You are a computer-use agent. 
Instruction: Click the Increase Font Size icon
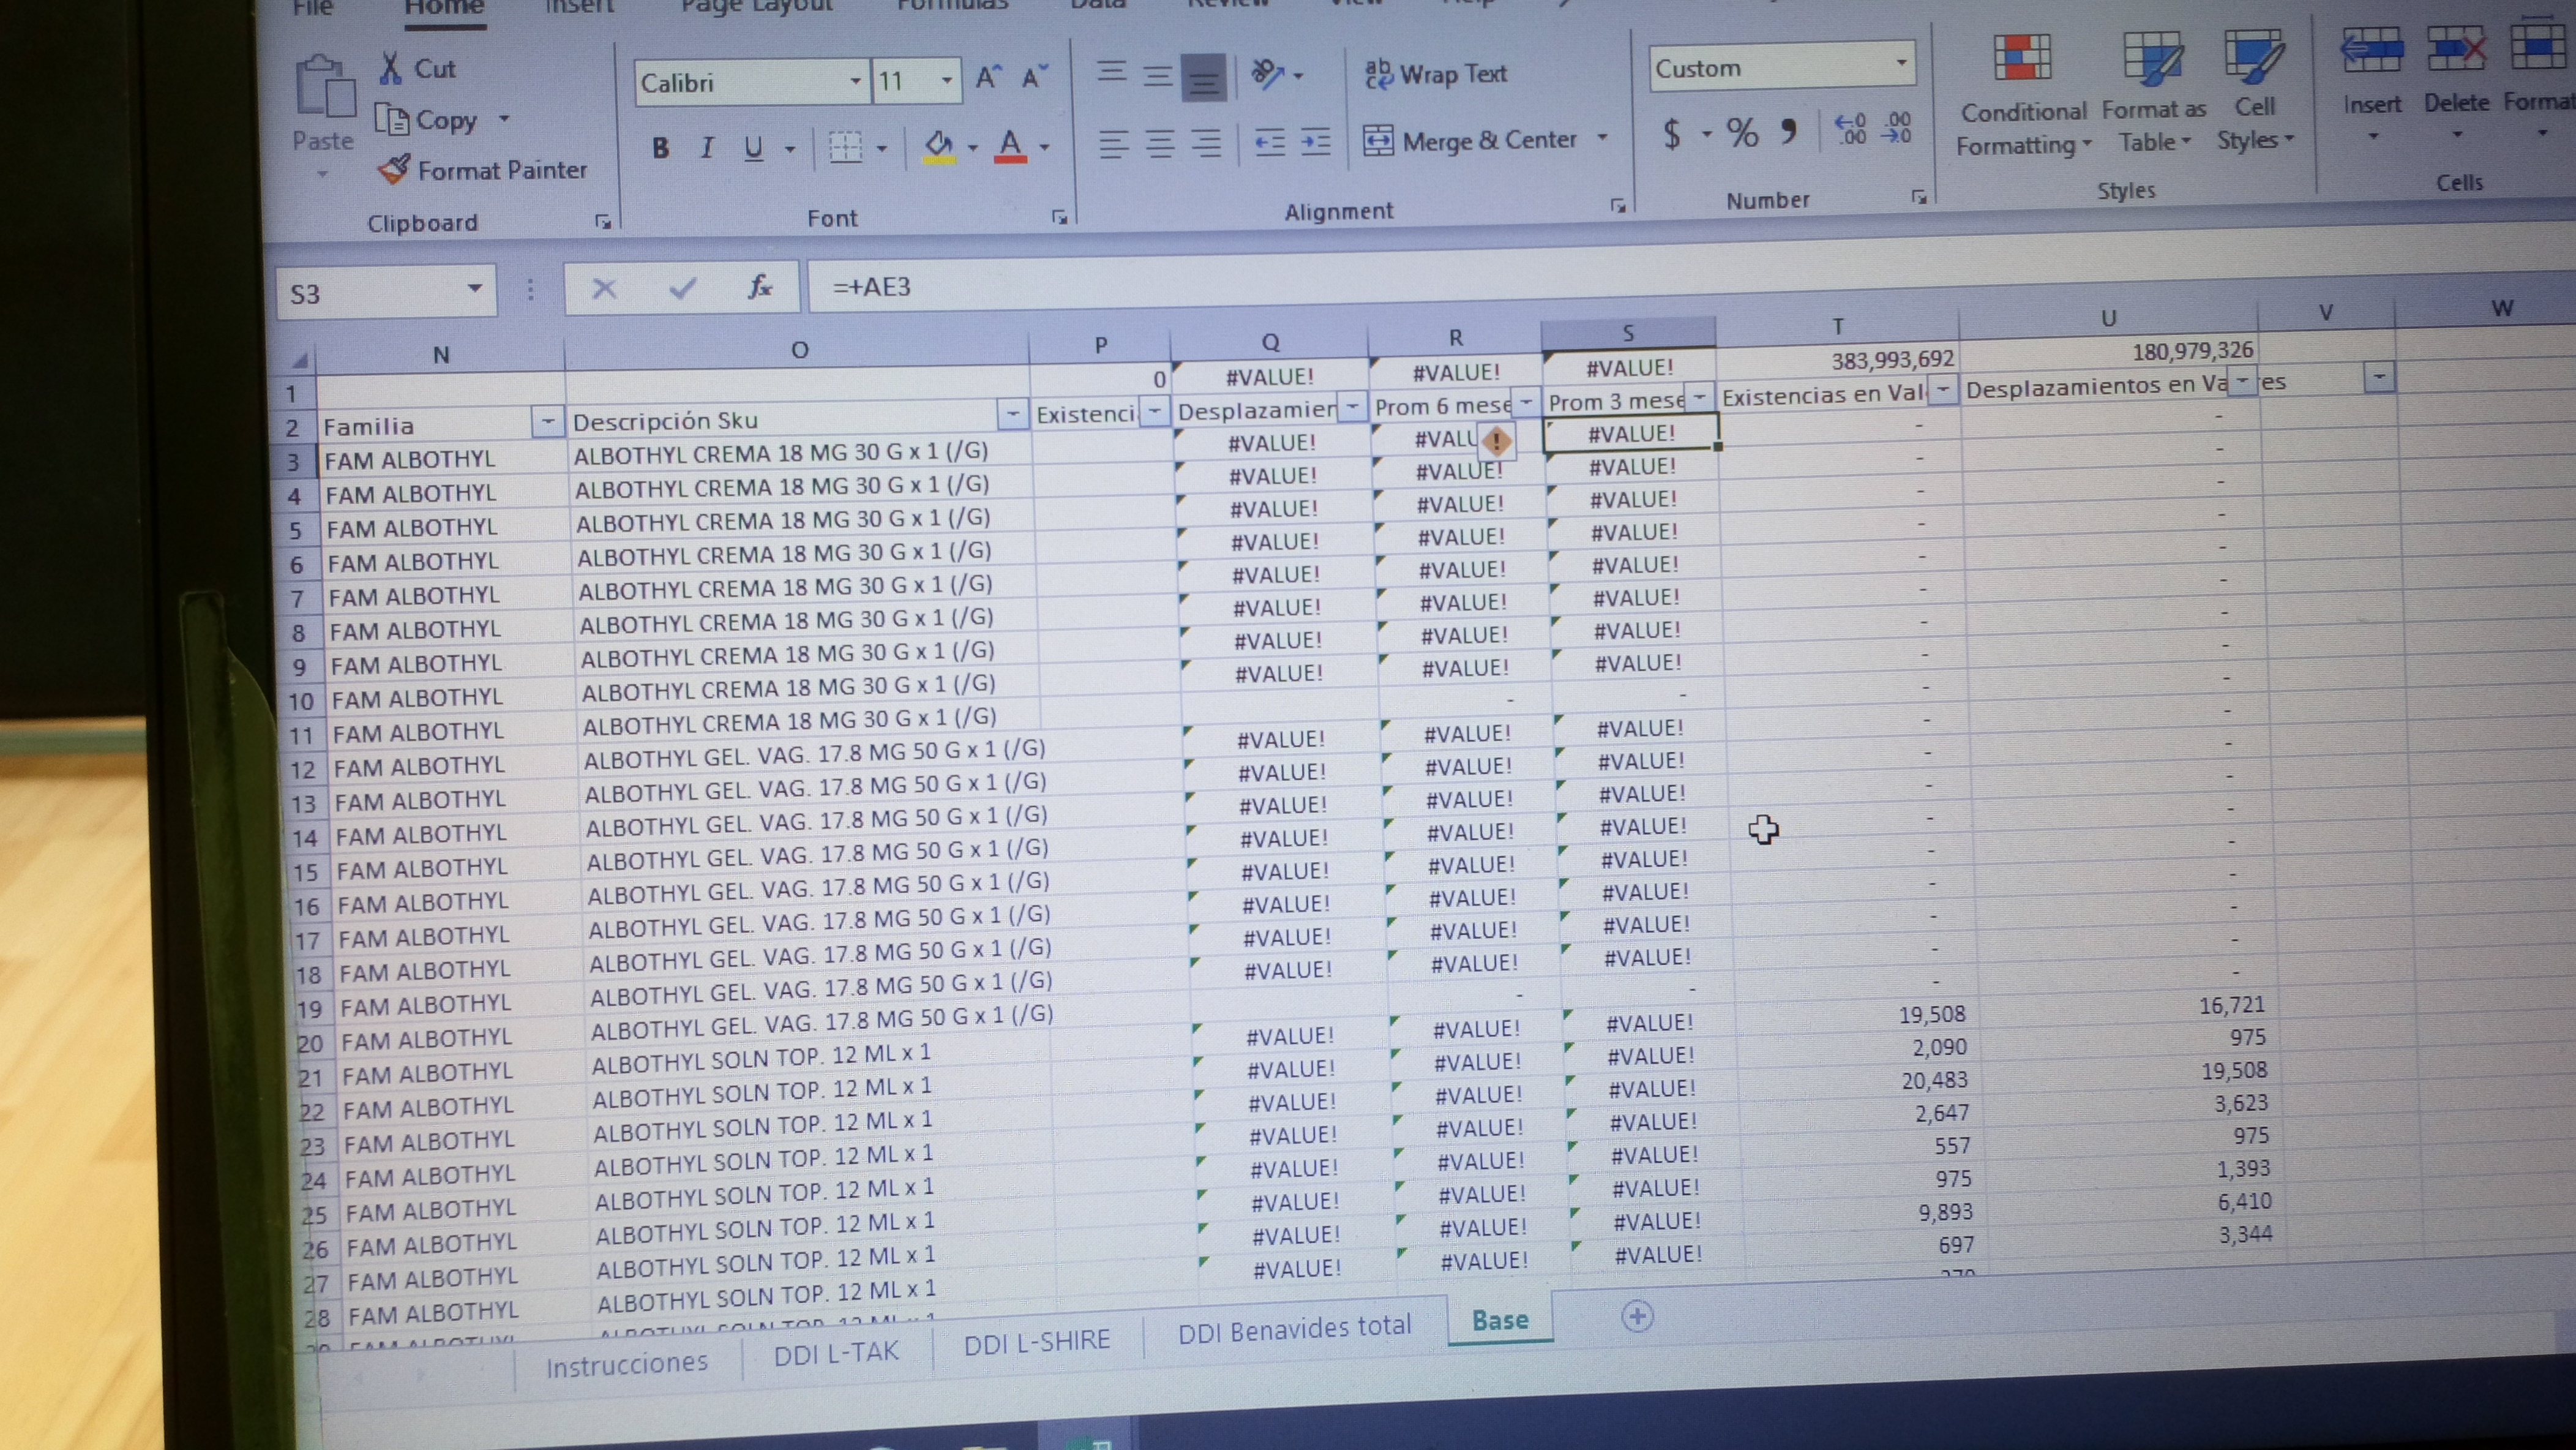[x=988, y=78]
